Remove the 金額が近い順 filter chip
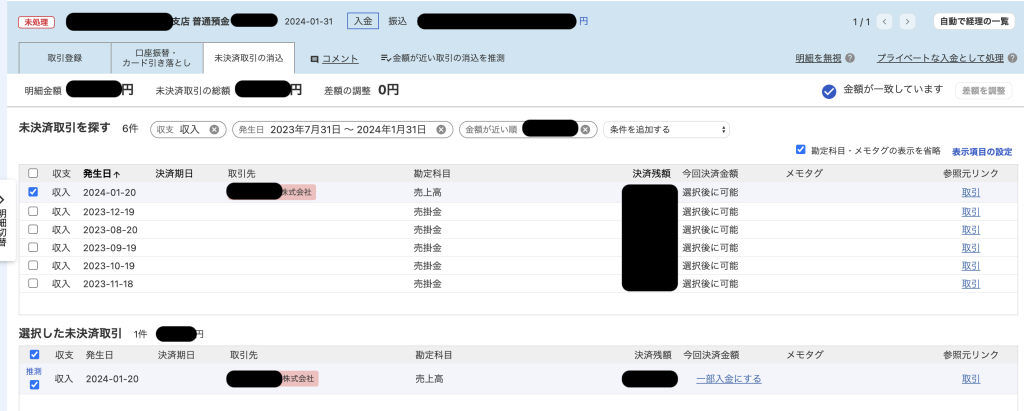Viewport: 1024px width, 411px height. [589, 129]
